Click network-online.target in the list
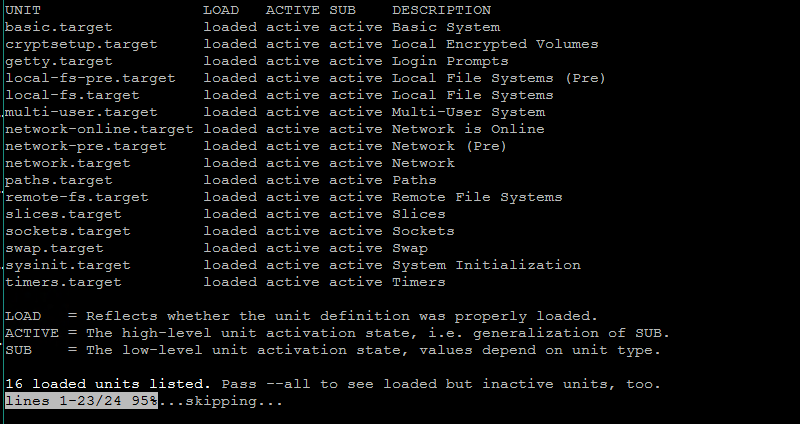Image resolution: width=800 pixels, height=424 pixels. [99, 130]
